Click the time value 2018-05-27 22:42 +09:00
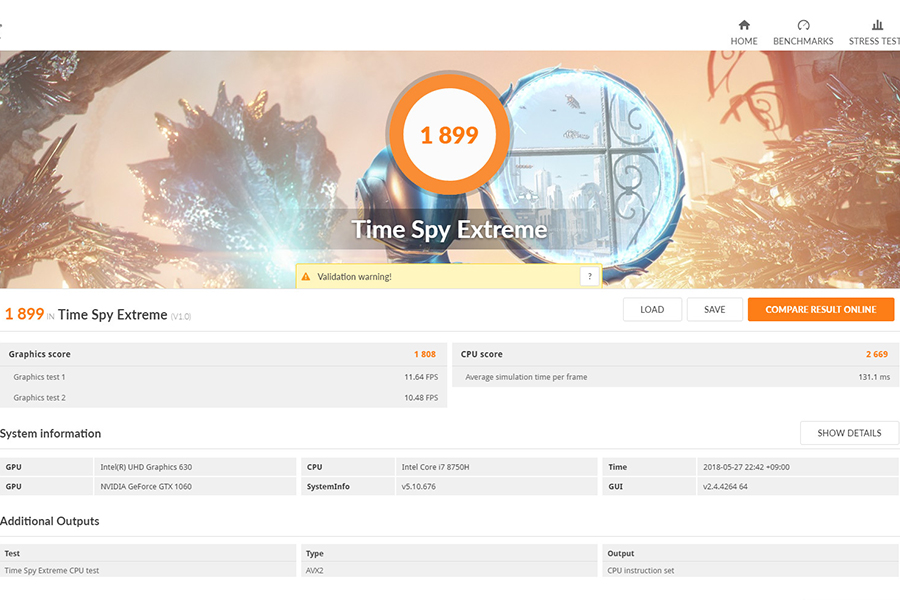Viewport: 900px width, 600px height. click(798, 467)
